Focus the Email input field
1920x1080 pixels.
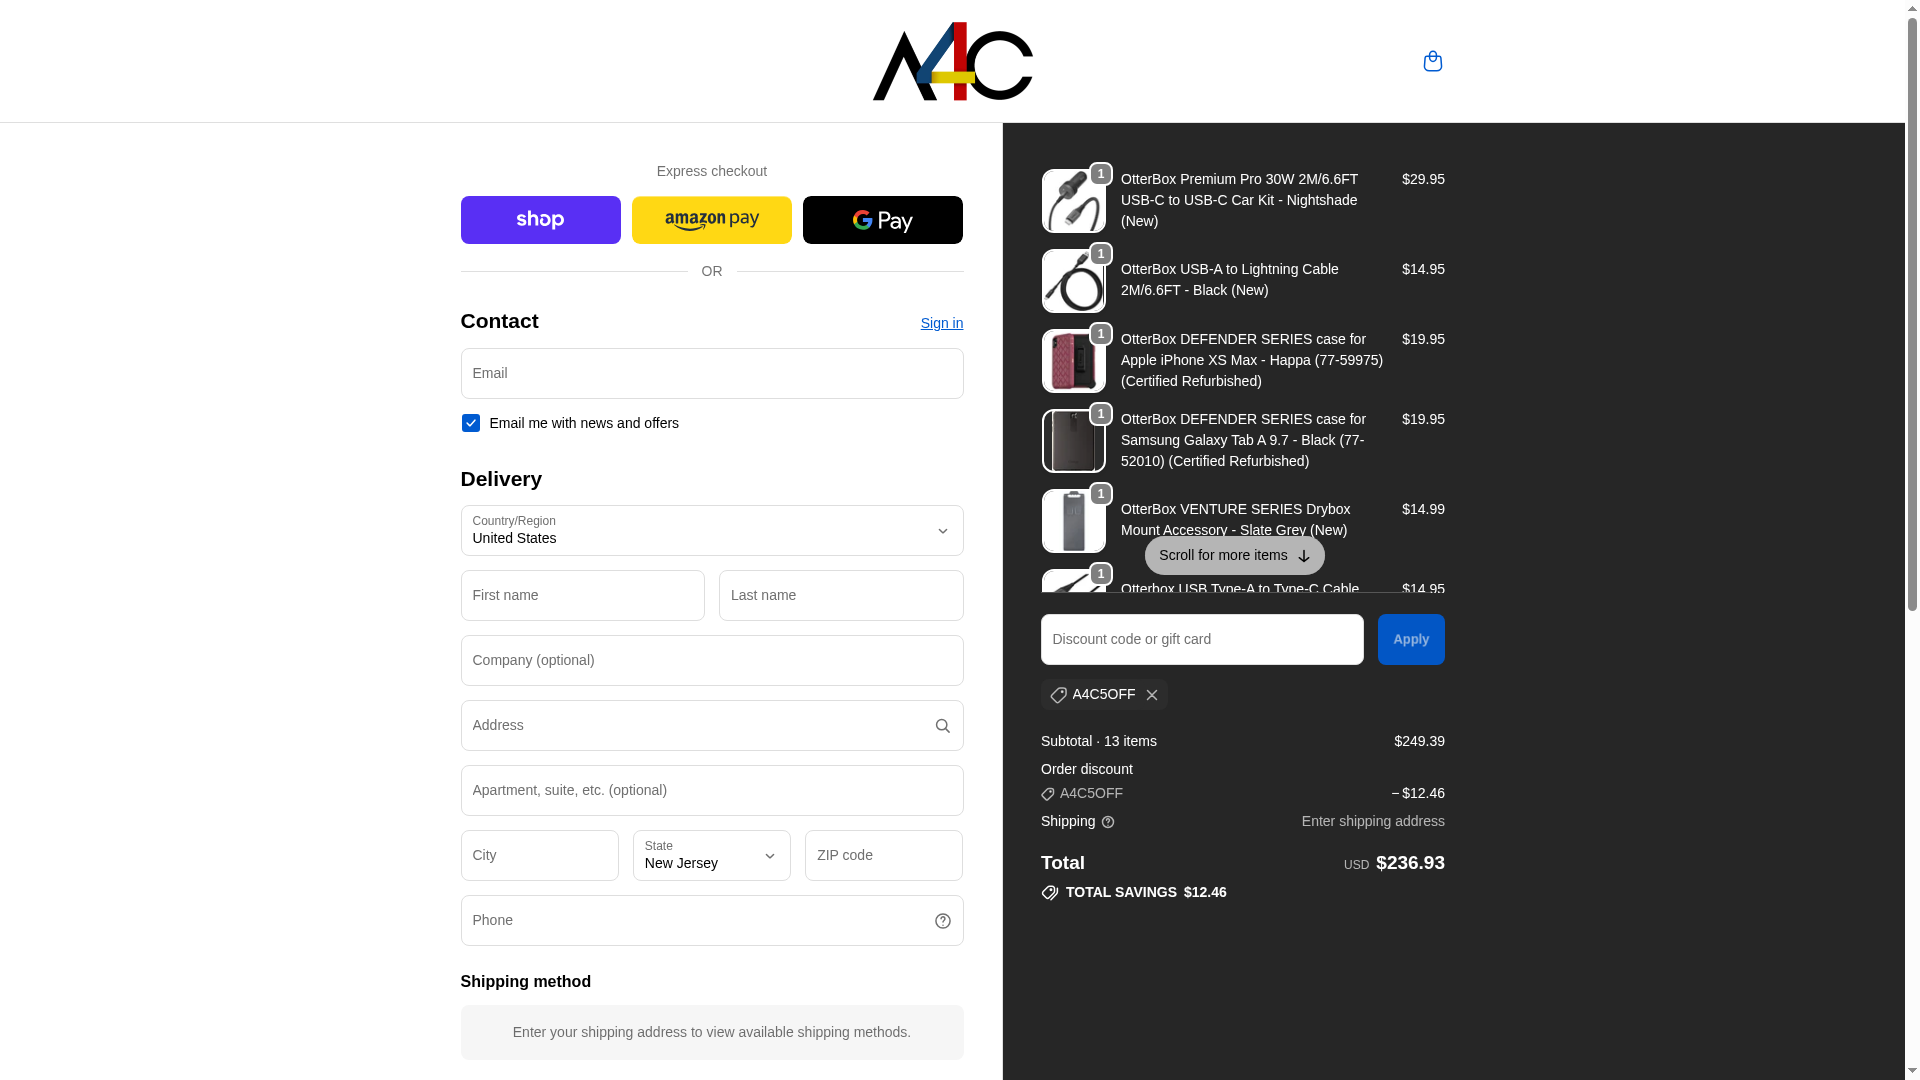point(712,374)
